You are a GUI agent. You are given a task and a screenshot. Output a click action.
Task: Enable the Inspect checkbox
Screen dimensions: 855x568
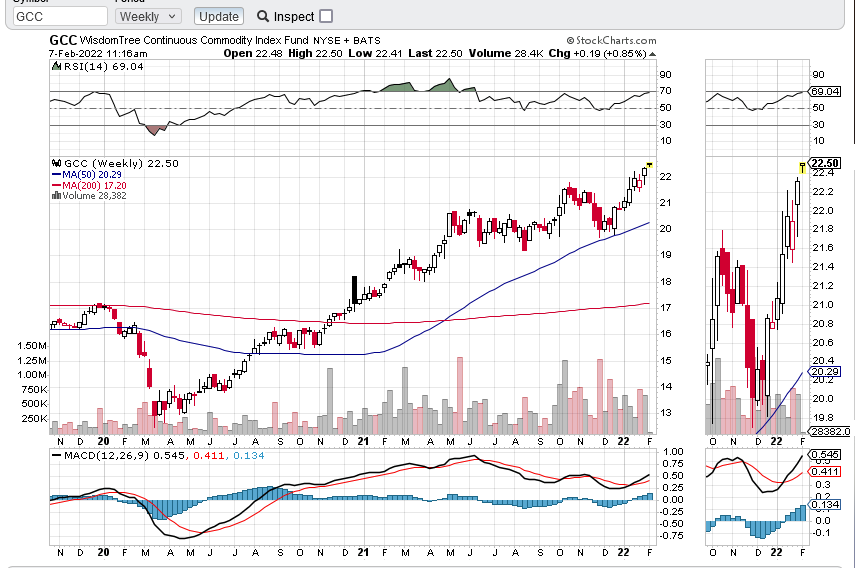(x=326, y=16)
